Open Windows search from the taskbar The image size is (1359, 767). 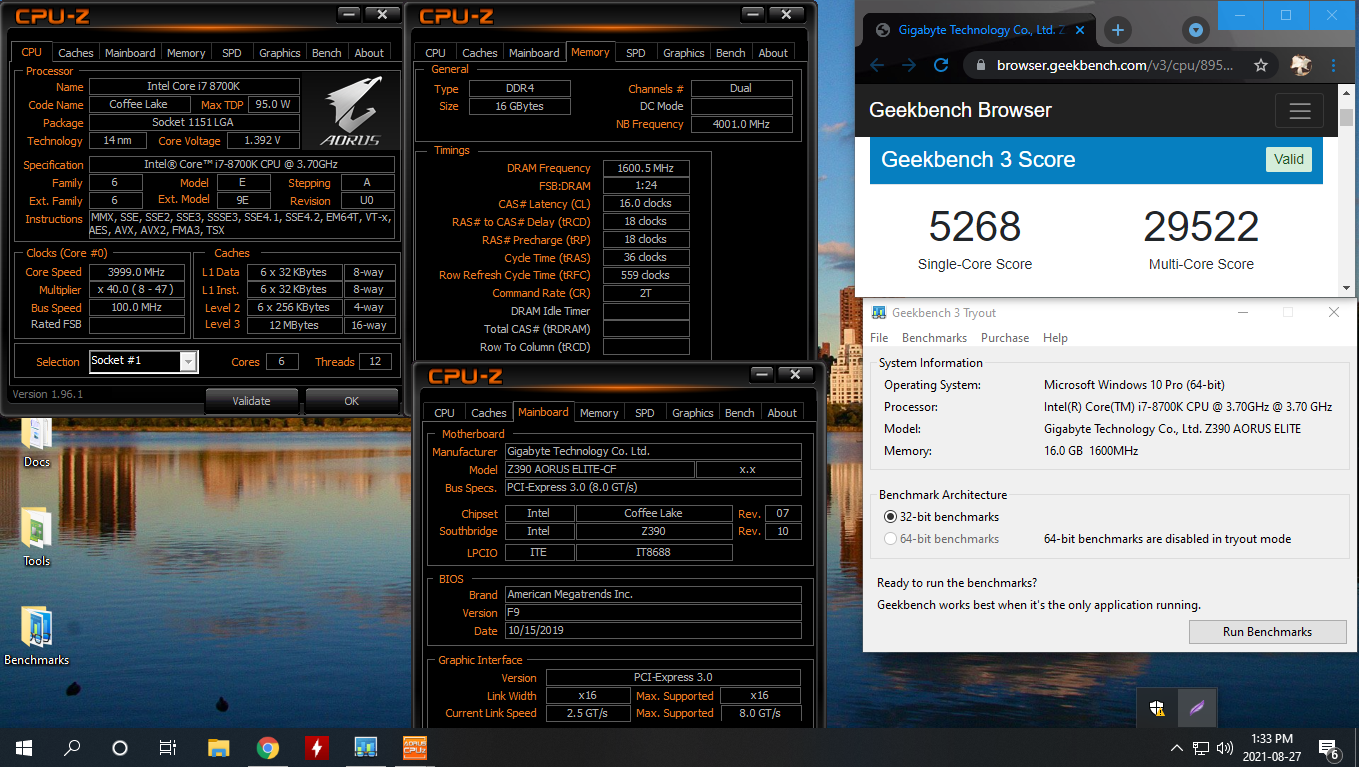[72, 747]
